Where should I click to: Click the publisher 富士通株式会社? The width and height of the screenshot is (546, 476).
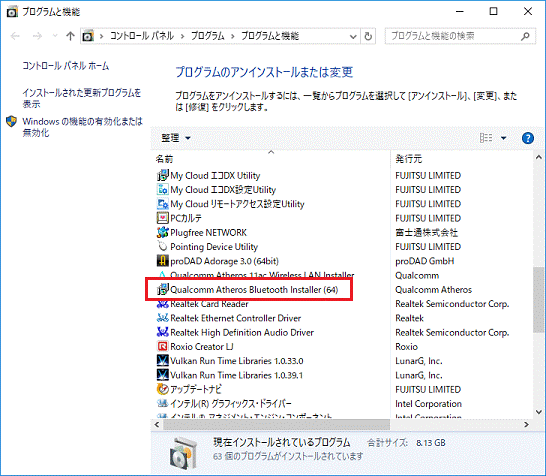click(x=427, y=232)
